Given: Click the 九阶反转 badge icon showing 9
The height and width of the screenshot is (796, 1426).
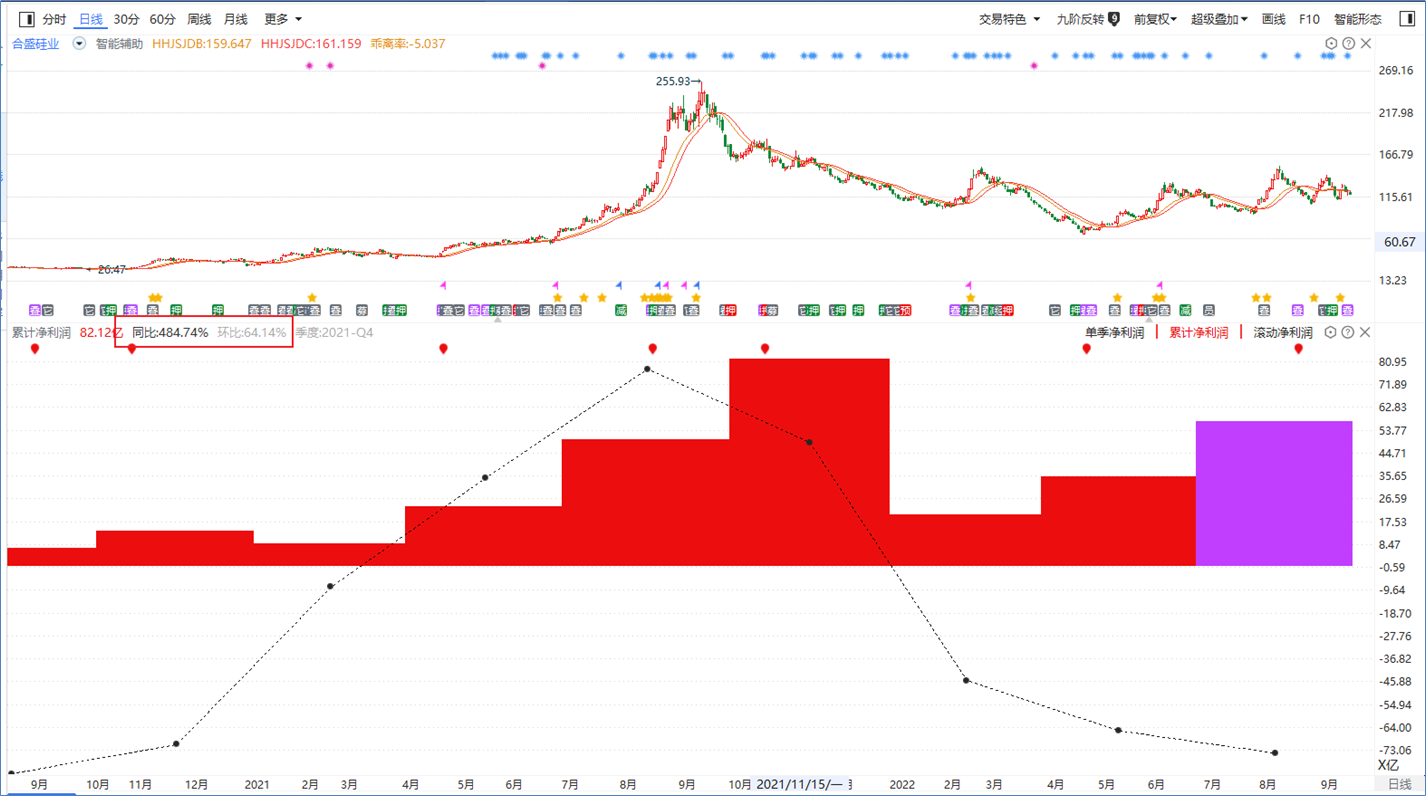Looking at the screenshot, I should point(1113,19).
